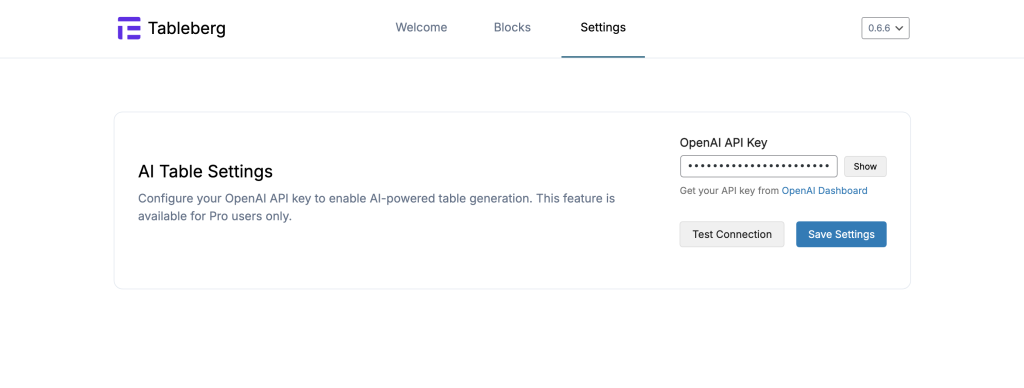The width and height of the screenshot is (1024, 388).
Task: Switch to the Welcome tab
Action: (421, 27)
